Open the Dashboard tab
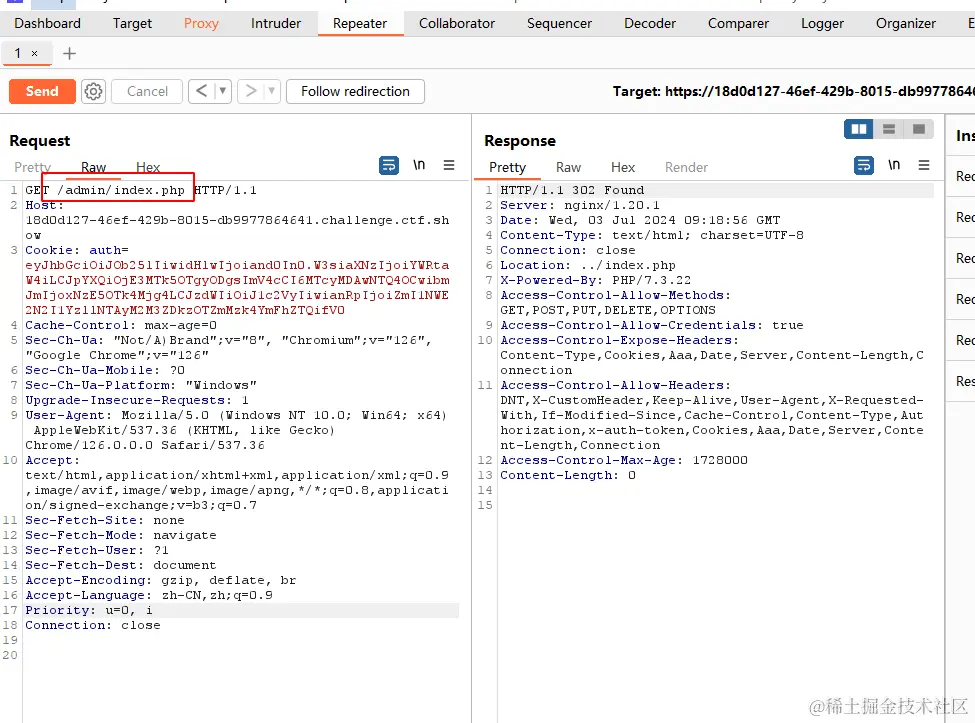The width and height of the screenshot is (975, 723). click(47, 24)
